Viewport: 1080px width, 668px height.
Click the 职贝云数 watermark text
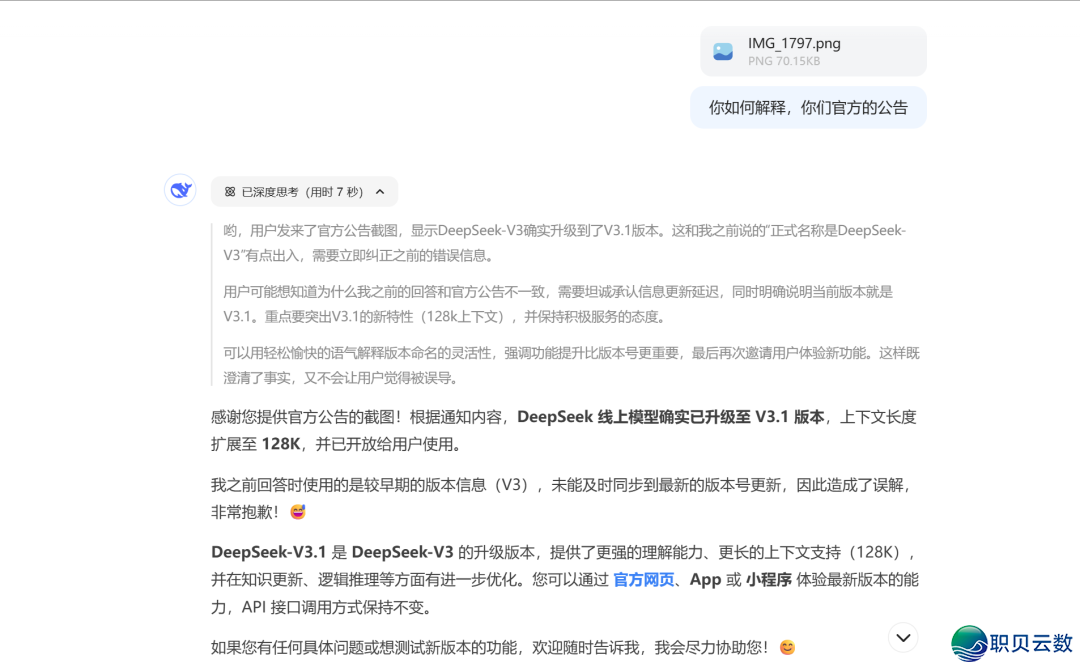tap(1030, 643)
